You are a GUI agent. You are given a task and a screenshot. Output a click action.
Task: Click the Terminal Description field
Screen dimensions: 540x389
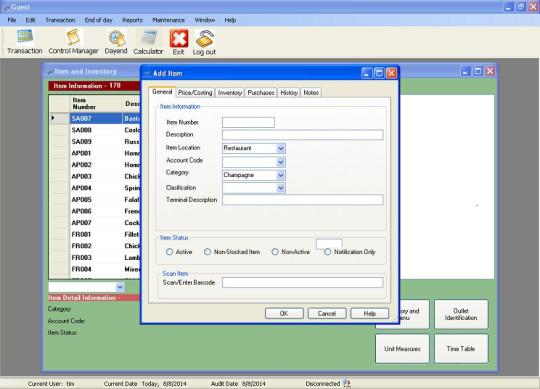click(x=303, y=200)
